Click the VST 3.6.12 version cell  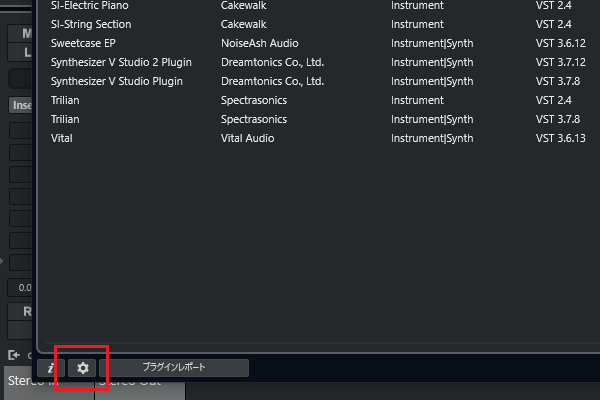click(561, 43)
